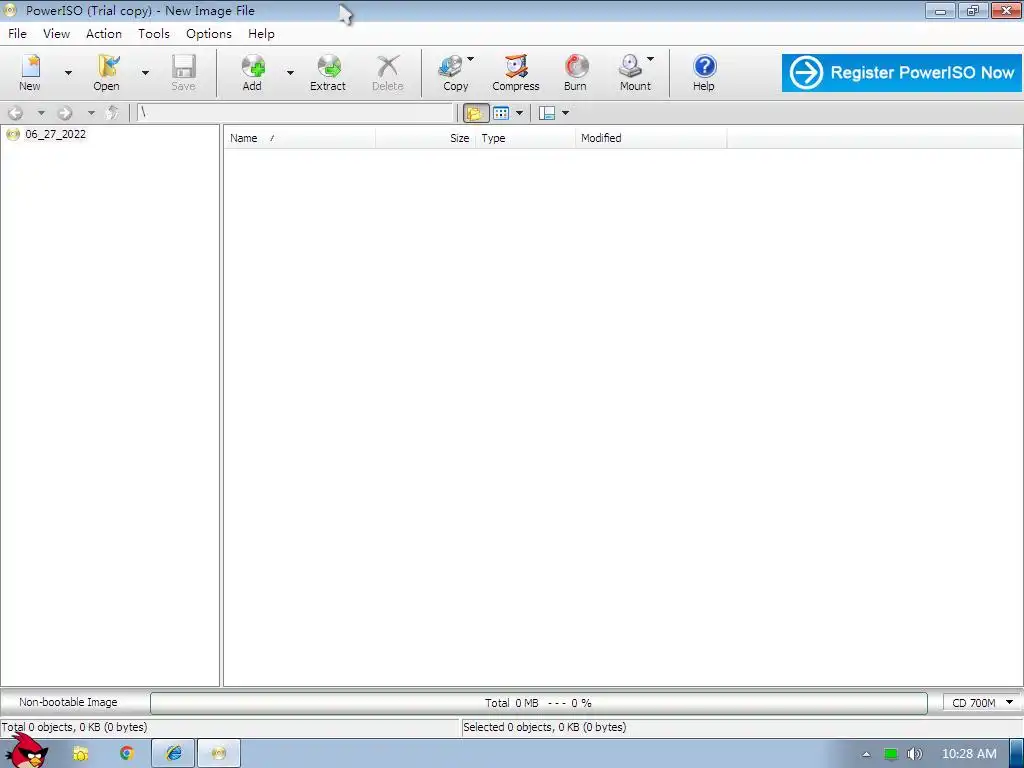Click the Non-bootable Image status label

(x=69, y=703)
